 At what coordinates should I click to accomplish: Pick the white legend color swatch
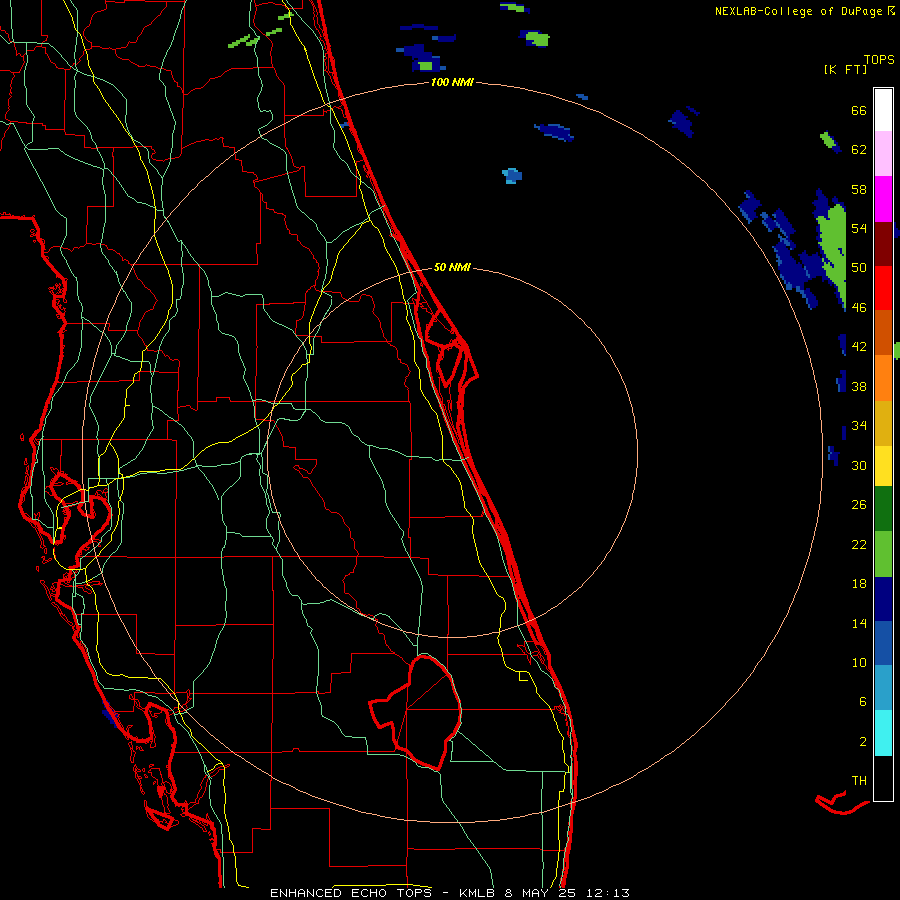click(x=883, y=110)
